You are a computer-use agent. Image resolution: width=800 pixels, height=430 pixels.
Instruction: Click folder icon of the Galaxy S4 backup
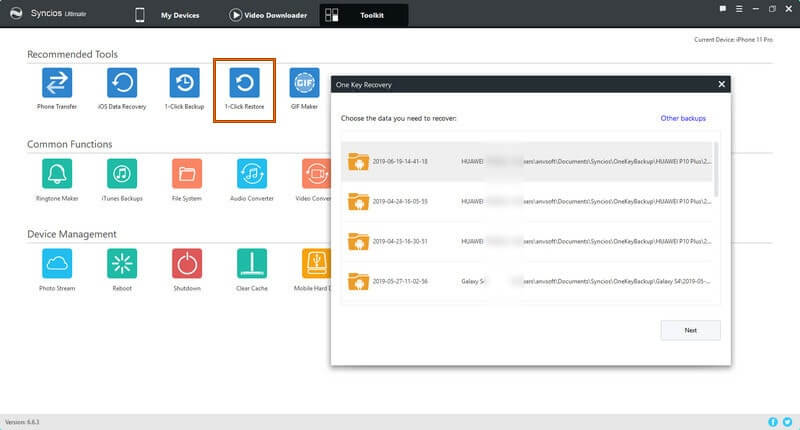(x=358, y=282)
